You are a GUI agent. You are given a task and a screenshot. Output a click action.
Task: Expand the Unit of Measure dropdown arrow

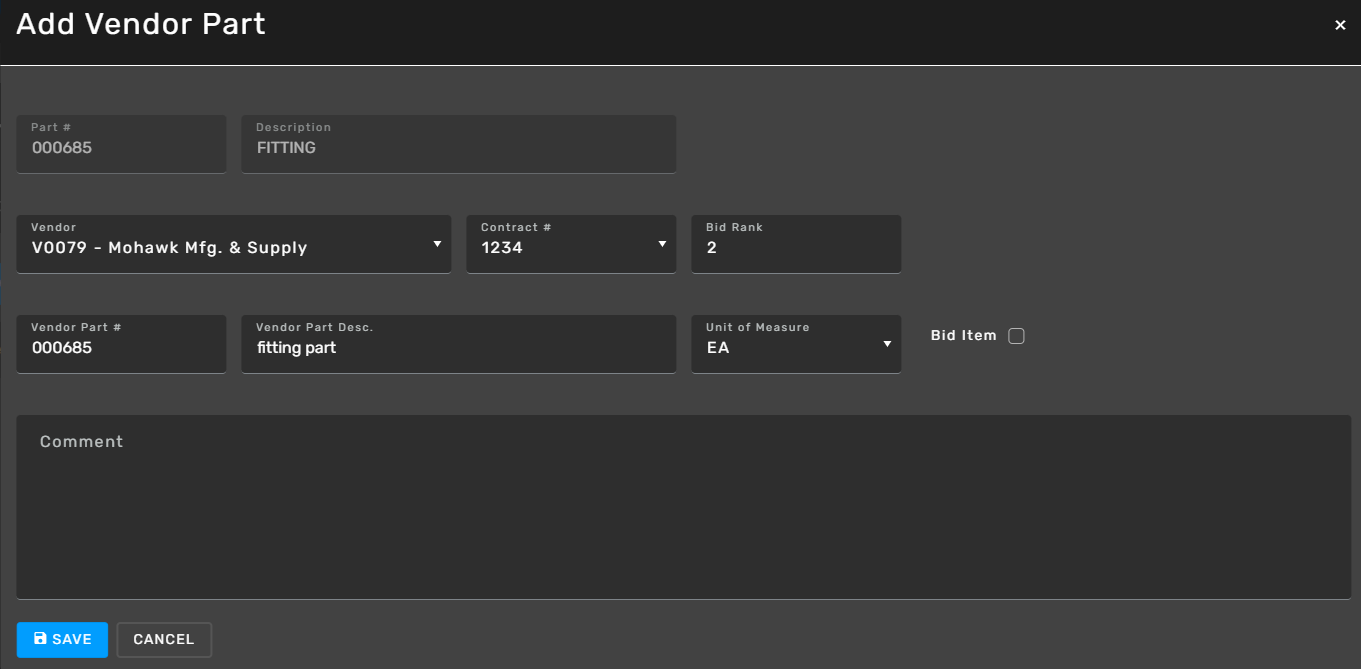(x=887, y=344)
